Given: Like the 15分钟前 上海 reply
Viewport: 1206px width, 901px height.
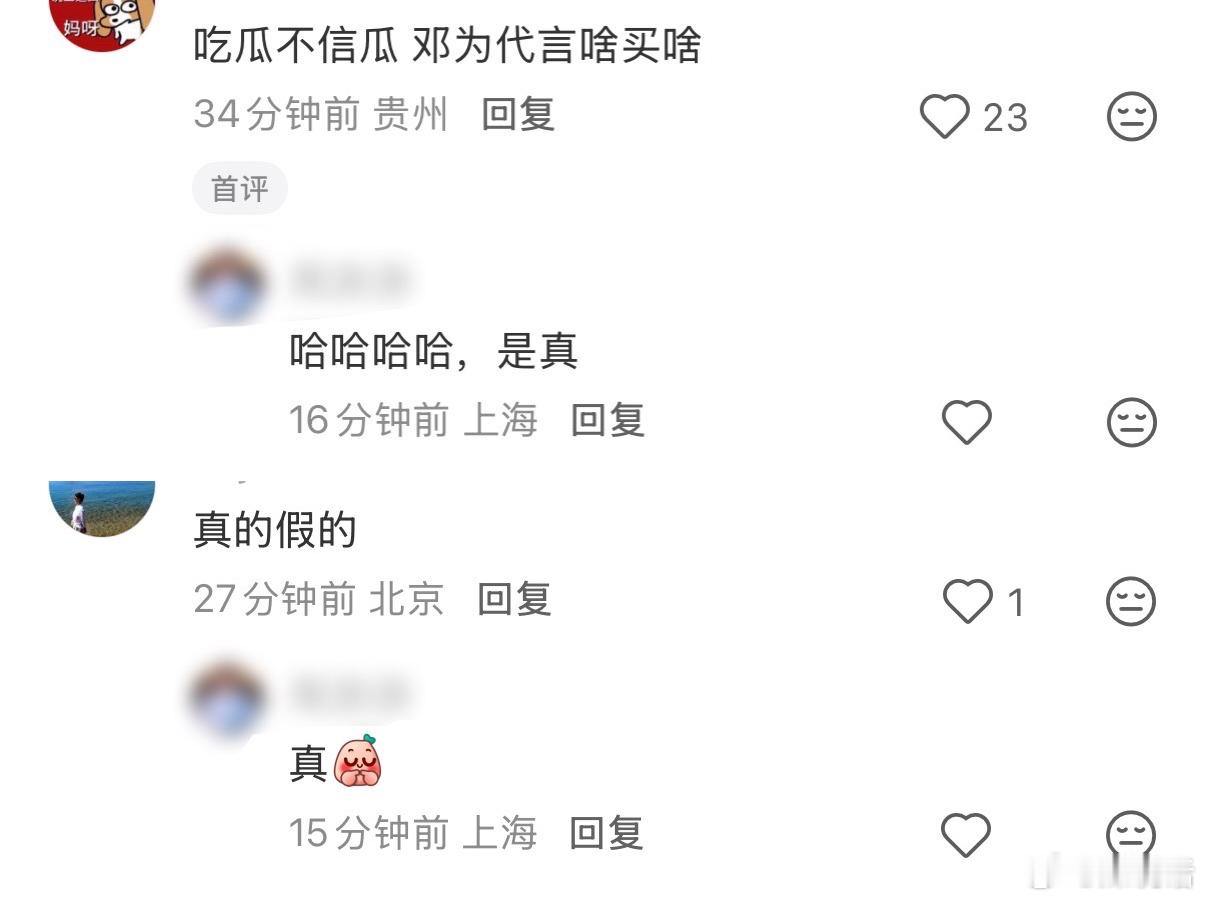Looking at the screenshot, I should tap(967, 835).
